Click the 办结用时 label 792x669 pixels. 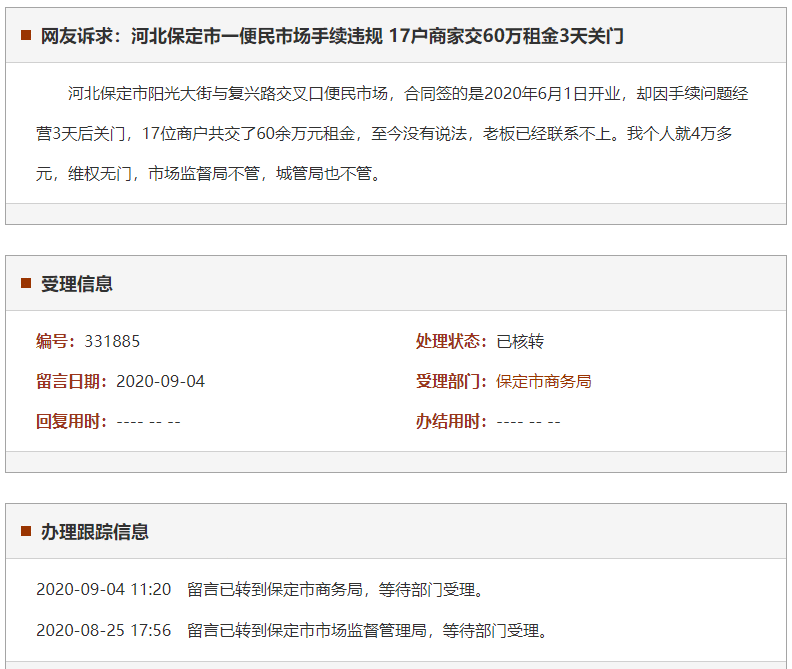coord(452,421)
